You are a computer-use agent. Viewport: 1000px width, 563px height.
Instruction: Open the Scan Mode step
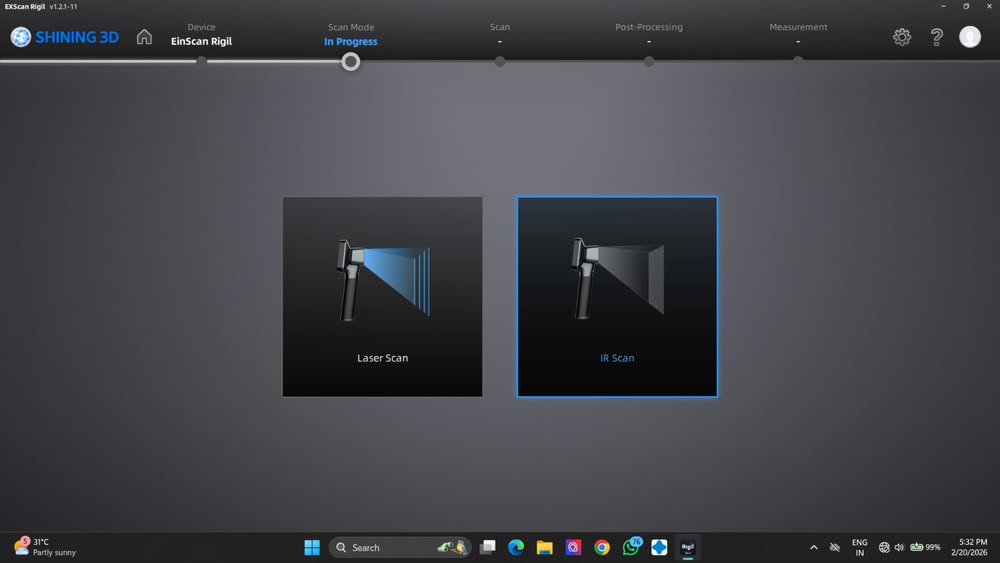coord(350,34)
